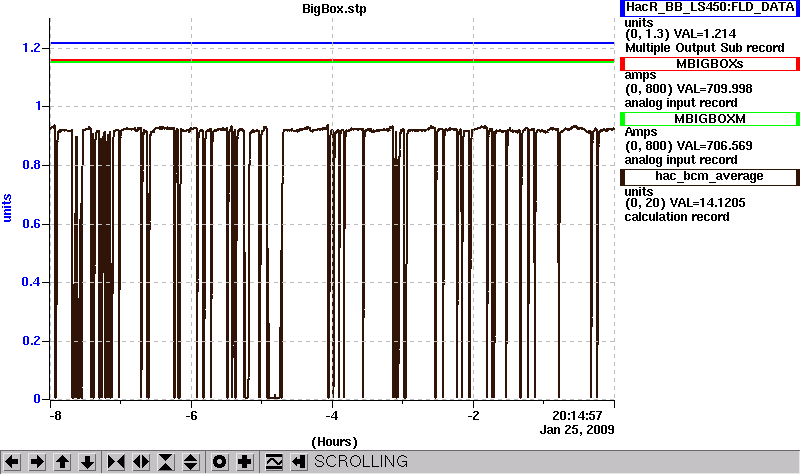Pan the plot right with the right arrow
This screenshot has height=474, width=800.
[37, 462]
